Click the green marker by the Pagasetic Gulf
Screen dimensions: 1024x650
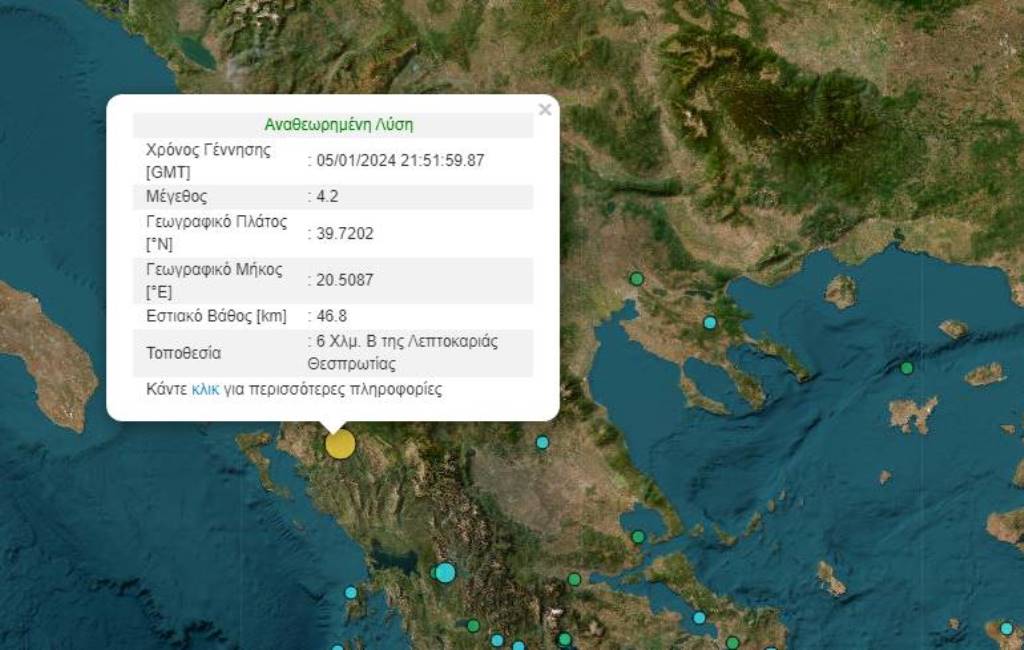[638, 537]
